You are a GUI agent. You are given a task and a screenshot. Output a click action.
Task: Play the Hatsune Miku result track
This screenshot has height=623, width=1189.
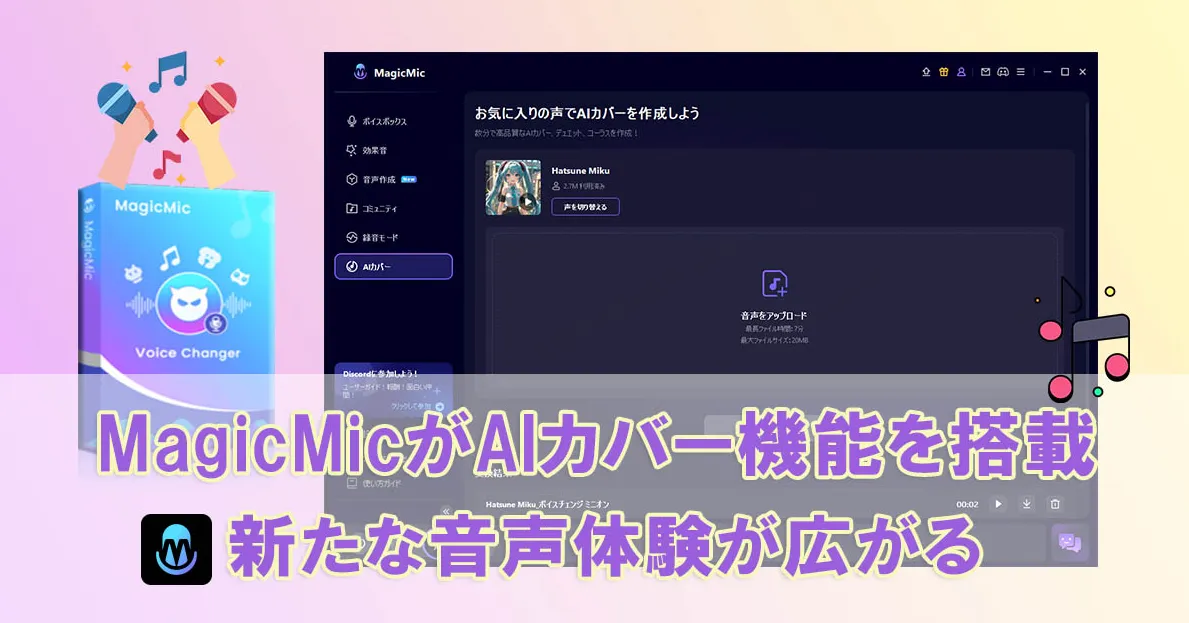(998, 505)
